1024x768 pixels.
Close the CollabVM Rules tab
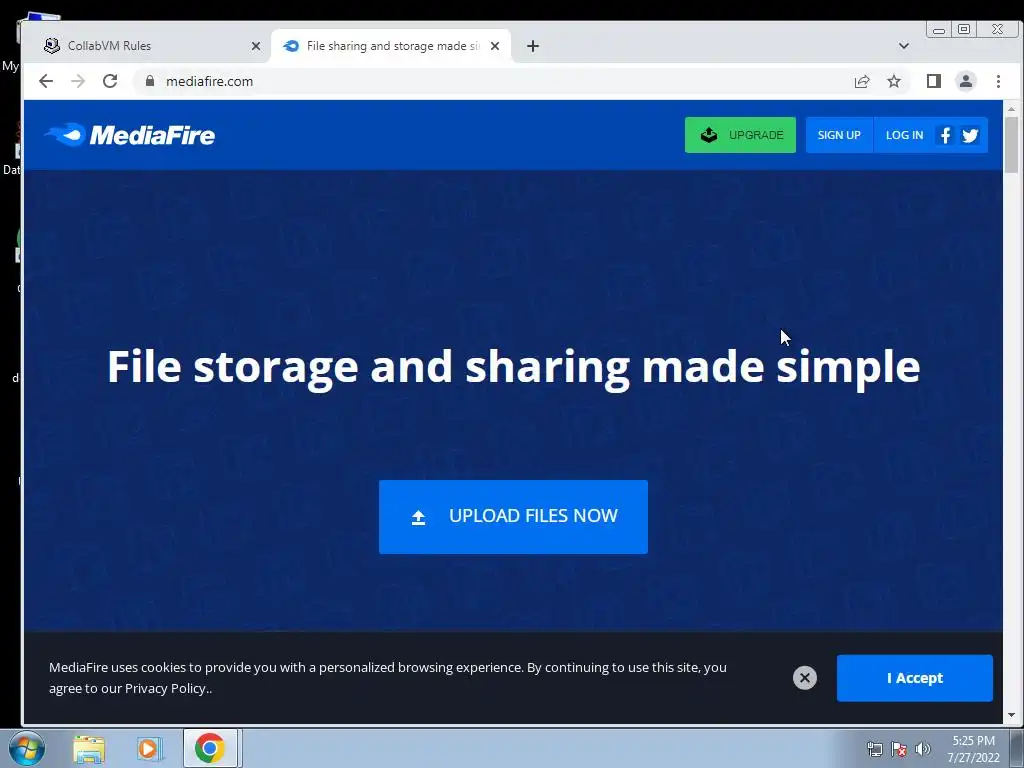coord(256,46)
